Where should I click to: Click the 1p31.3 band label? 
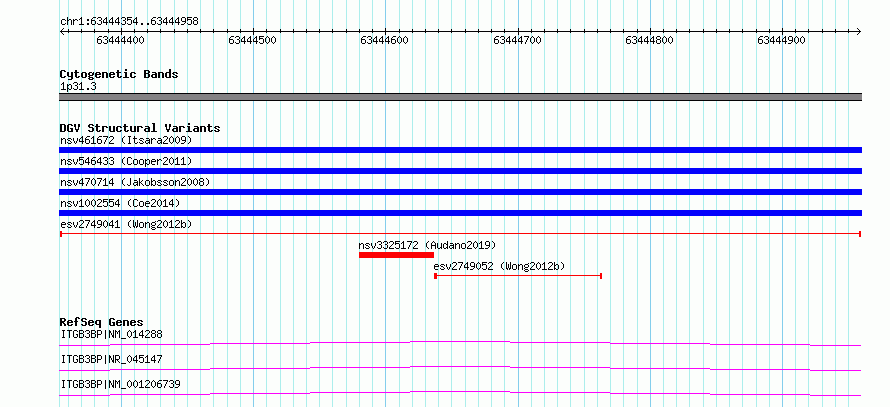click(x=77, y=86)
